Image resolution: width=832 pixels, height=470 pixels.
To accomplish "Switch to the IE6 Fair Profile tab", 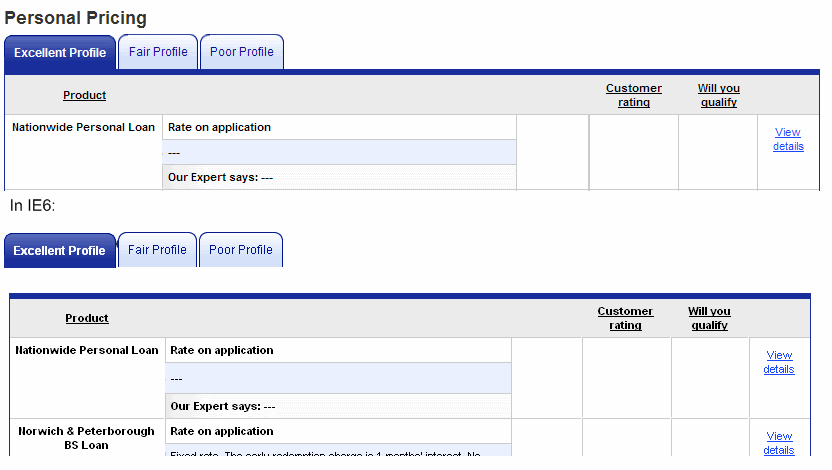I will tap(157, 250).
